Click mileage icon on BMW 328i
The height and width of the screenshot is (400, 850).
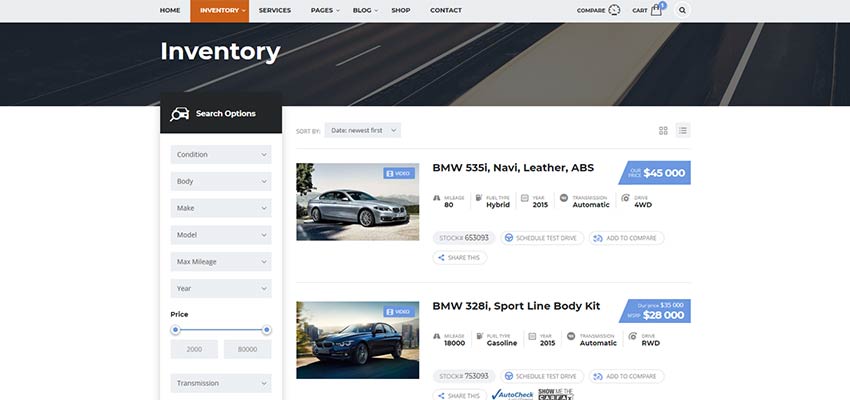(436, 337)
